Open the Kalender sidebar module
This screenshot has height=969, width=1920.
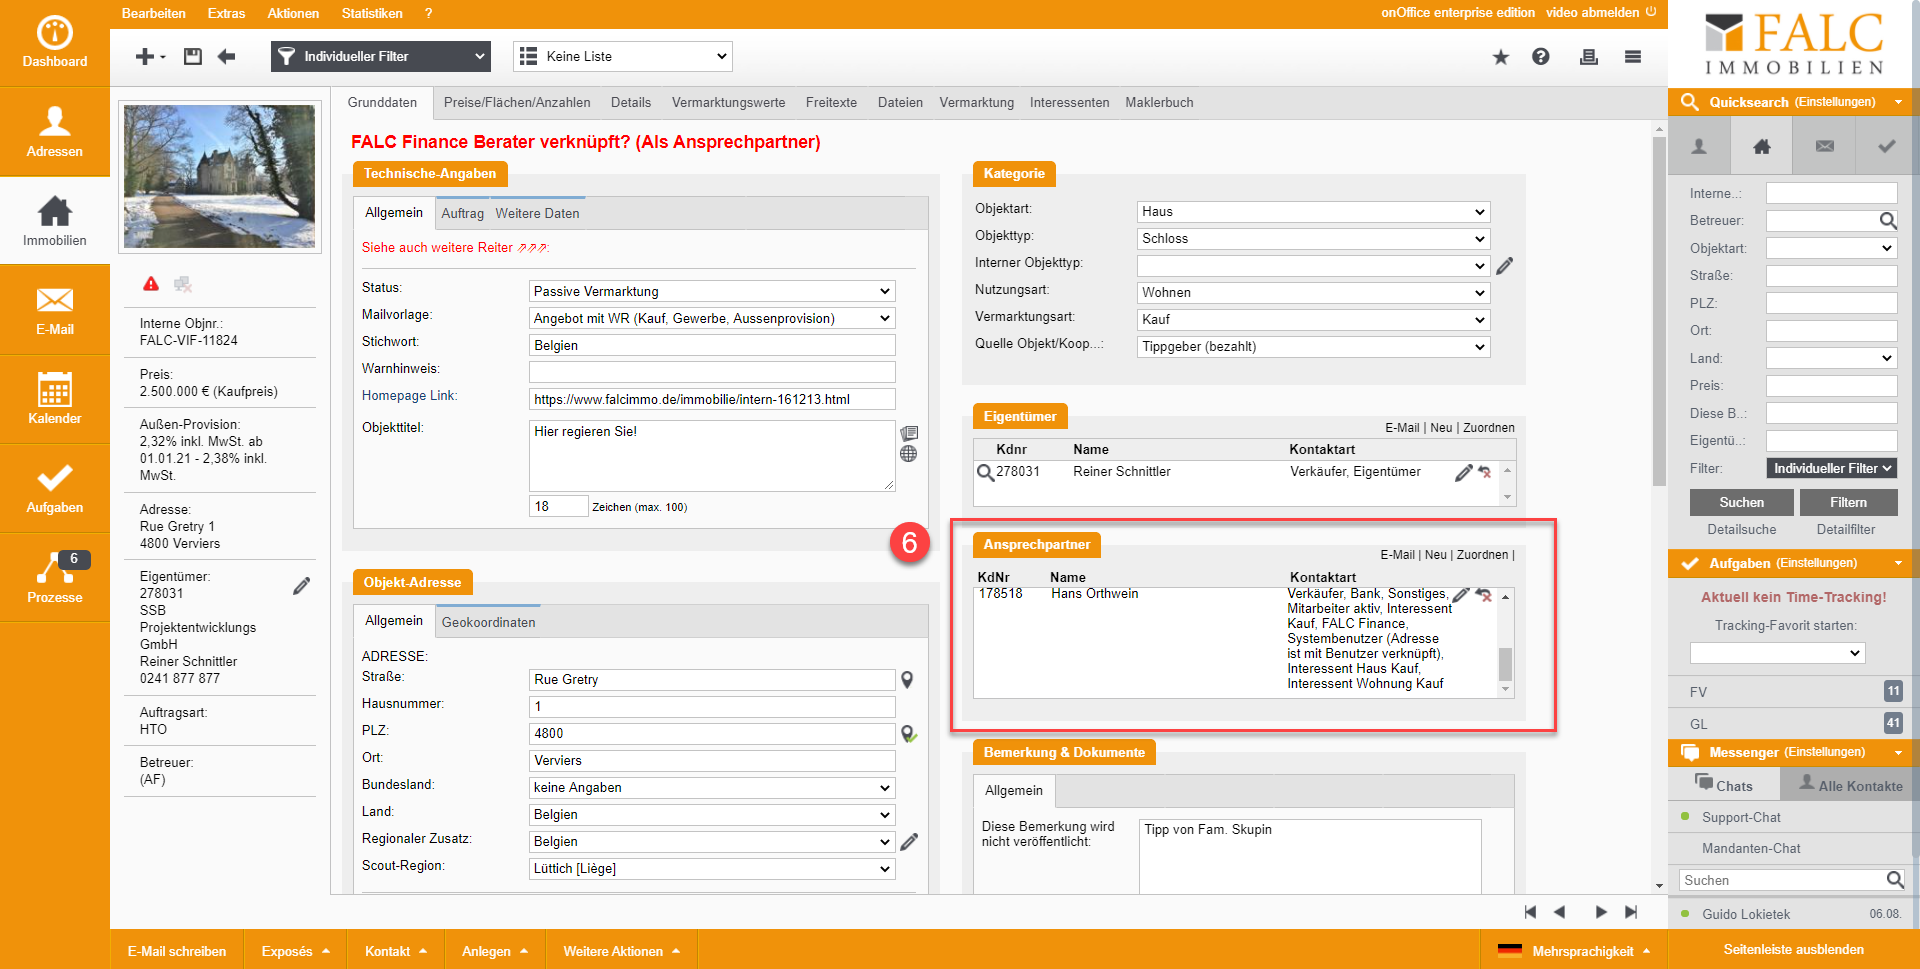54,398
